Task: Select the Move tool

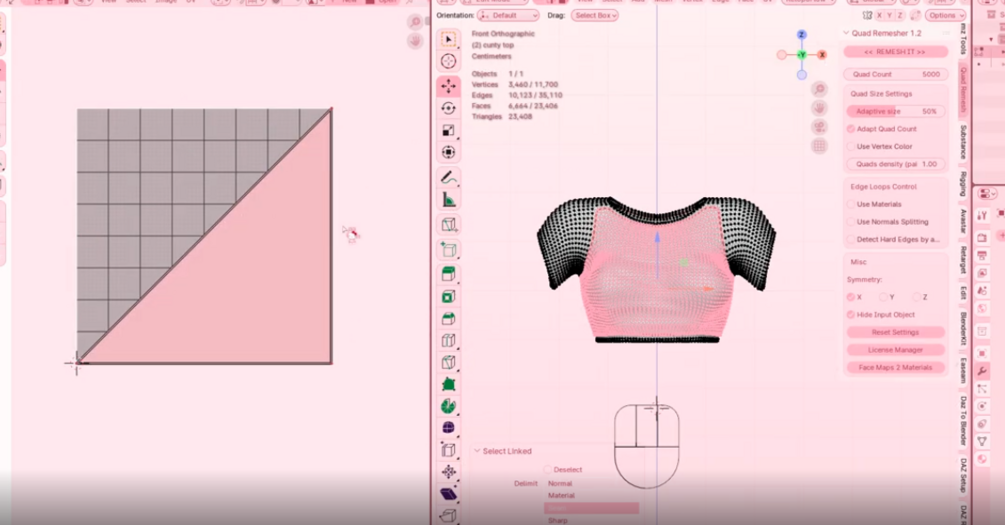Action: 449,86
